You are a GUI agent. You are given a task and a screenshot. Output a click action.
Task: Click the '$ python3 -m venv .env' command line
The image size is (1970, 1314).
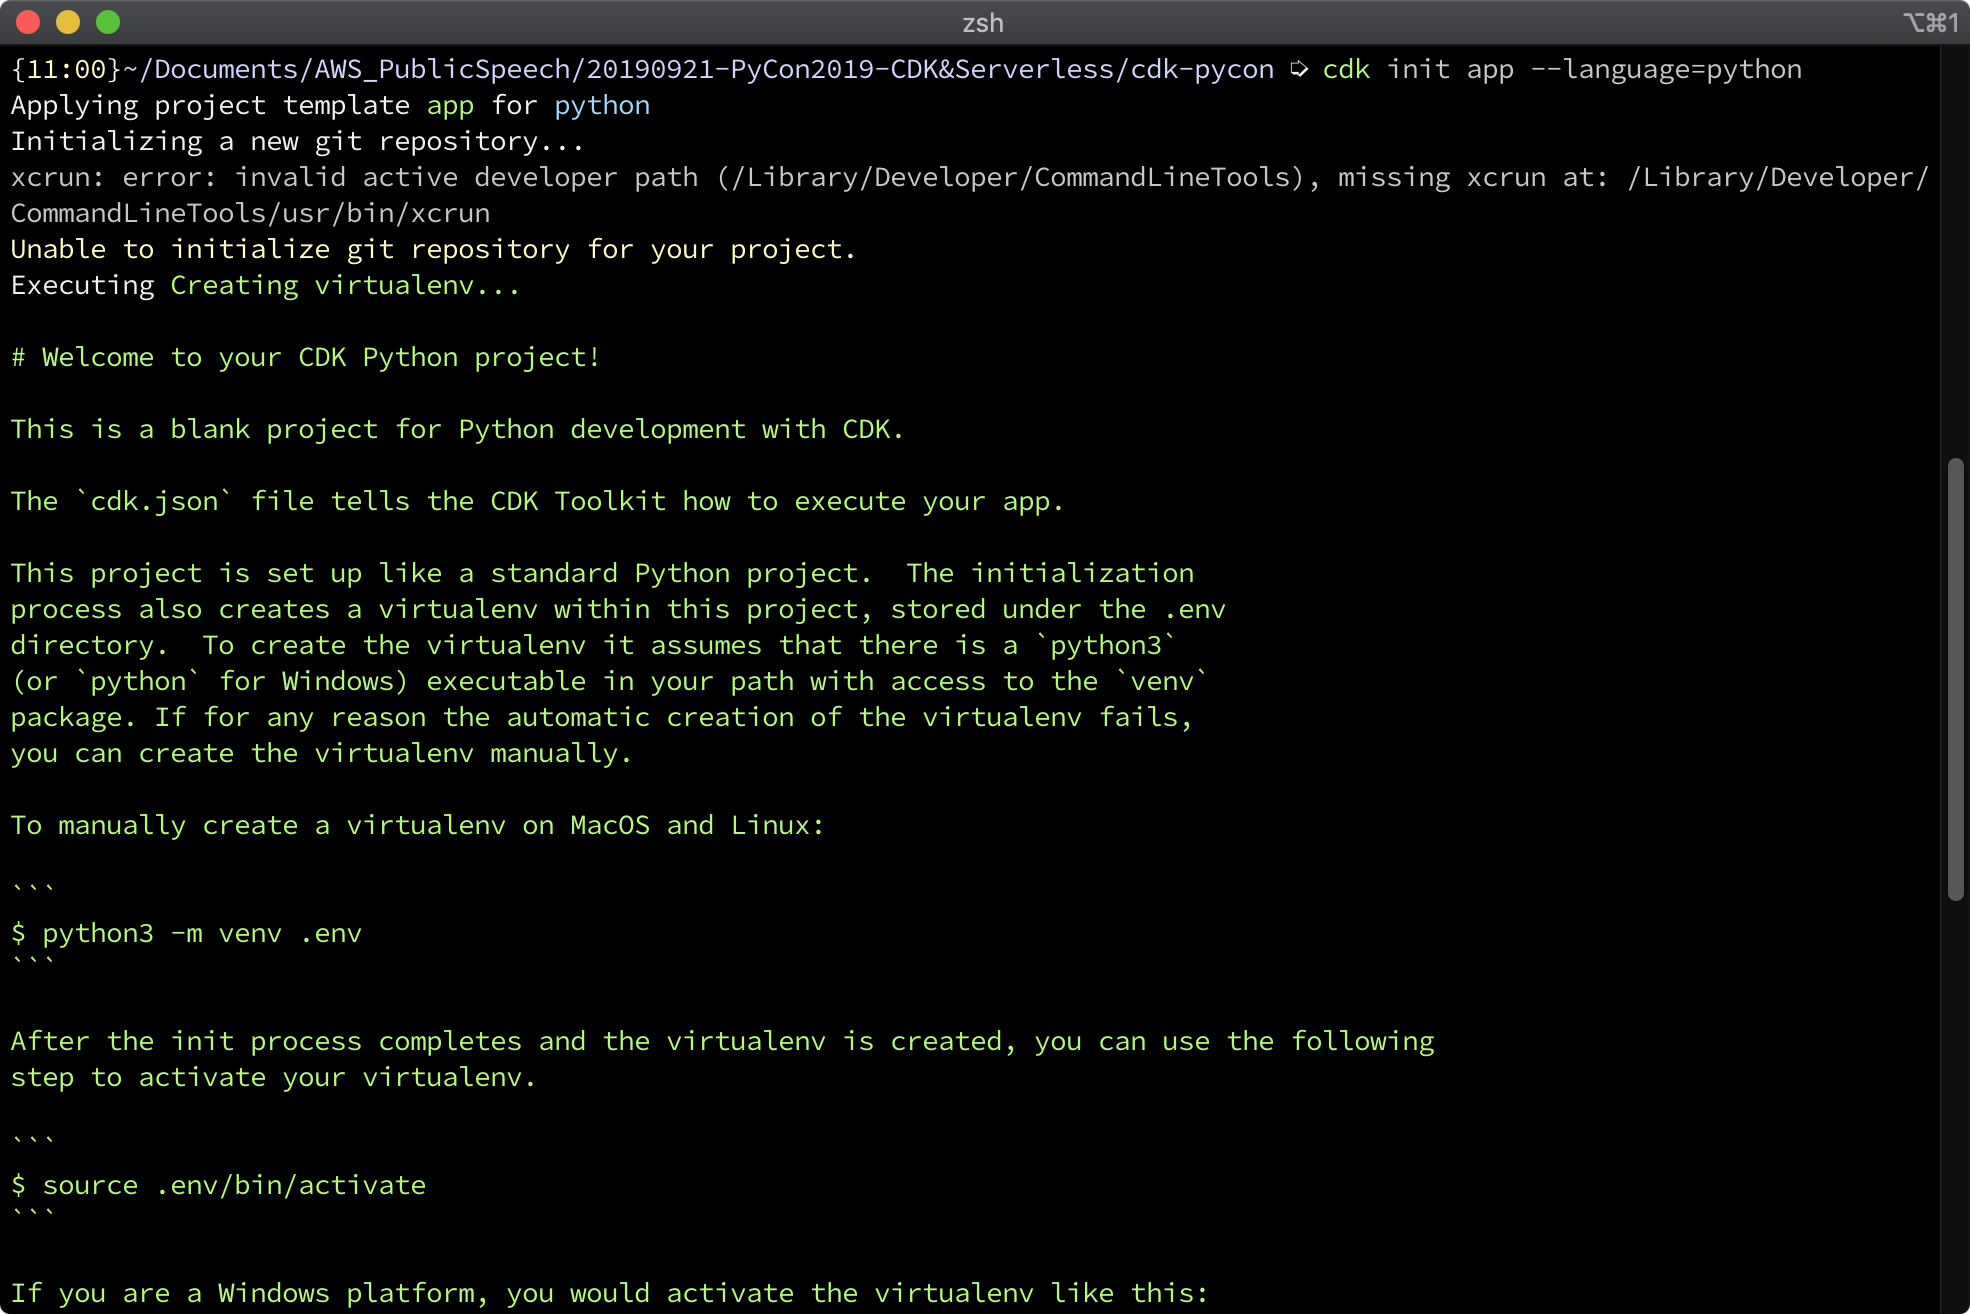click(186, 934)
